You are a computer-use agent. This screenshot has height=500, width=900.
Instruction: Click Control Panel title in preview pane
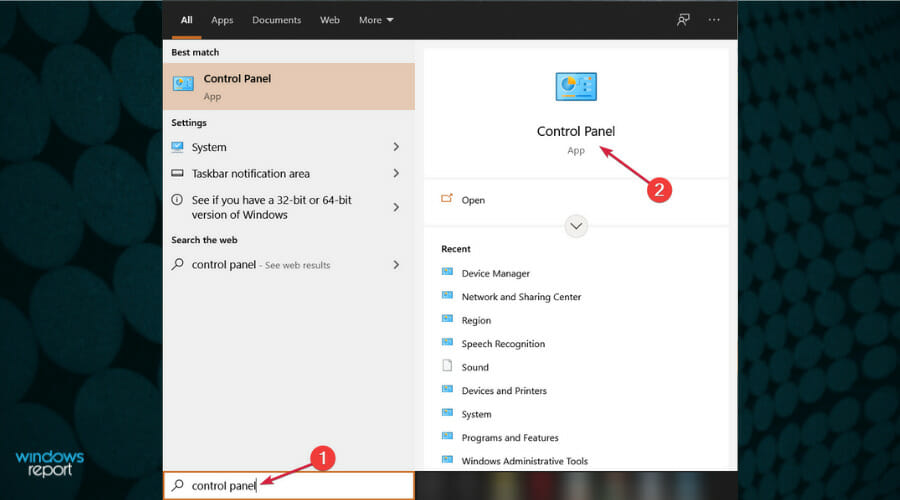tap(576, 131)
